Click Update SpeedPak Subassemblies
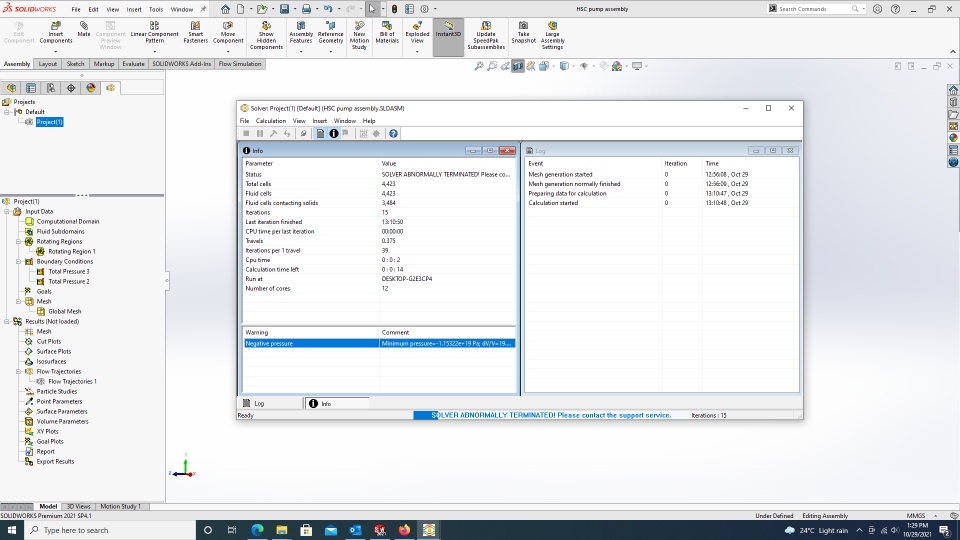 coord(486,36)
